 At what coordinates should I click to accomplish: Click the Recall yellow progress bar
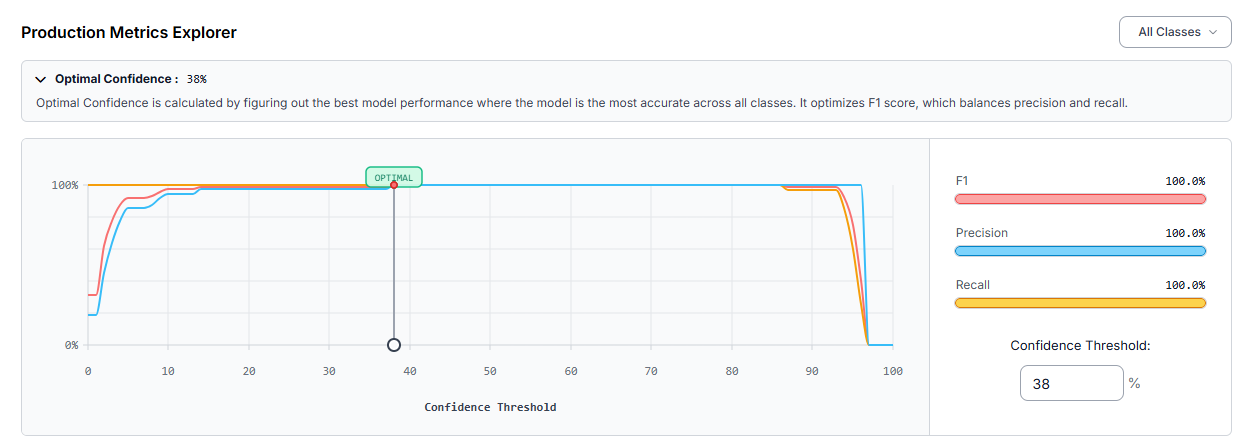coord(1080,303)
